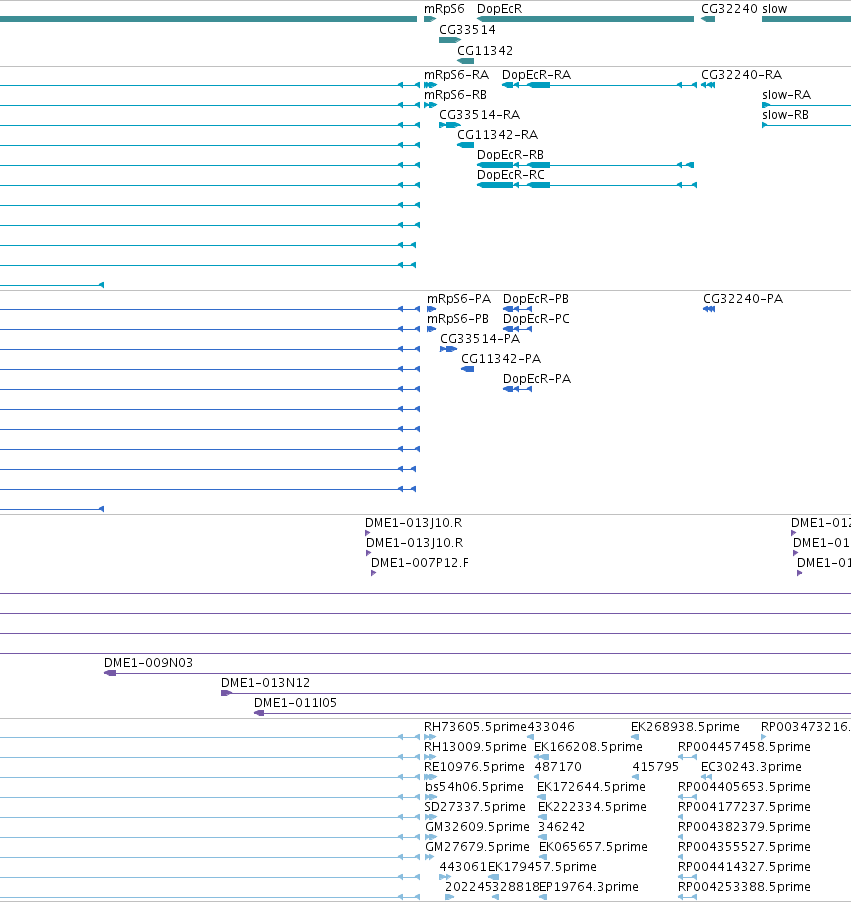Open the mRpS6-PB protein label
851x902 pixels.
(x=457, y=319)
